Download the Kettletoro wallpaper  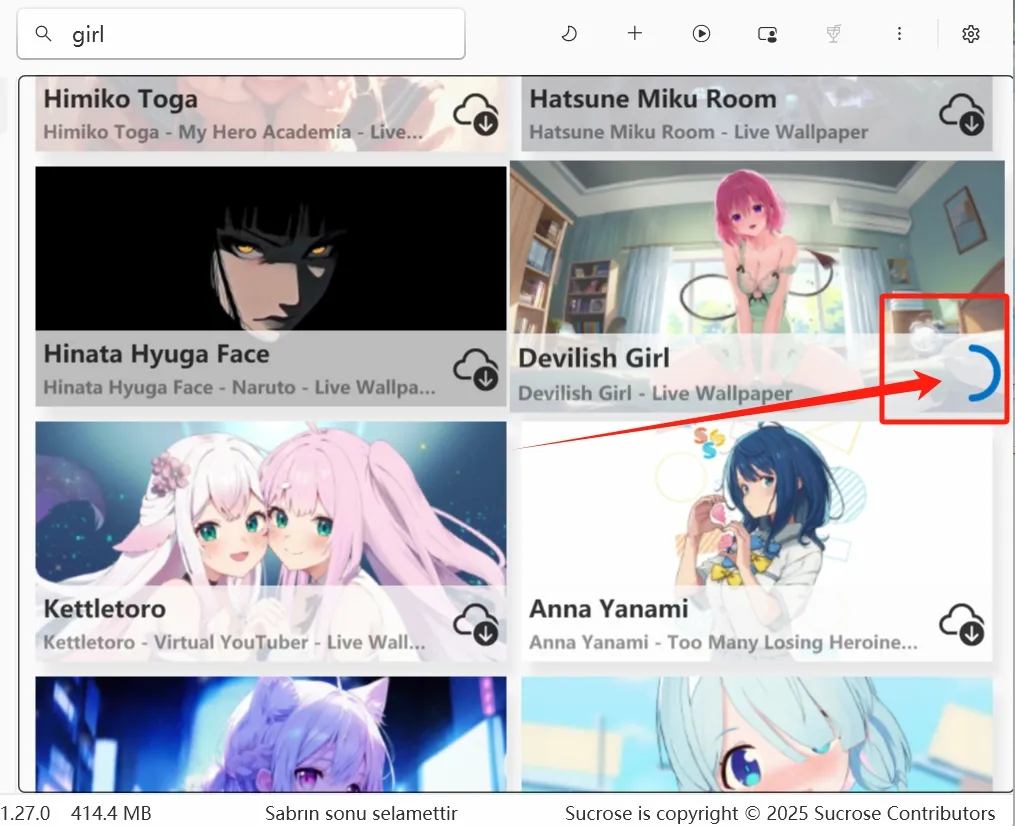[x=476, y=624]
